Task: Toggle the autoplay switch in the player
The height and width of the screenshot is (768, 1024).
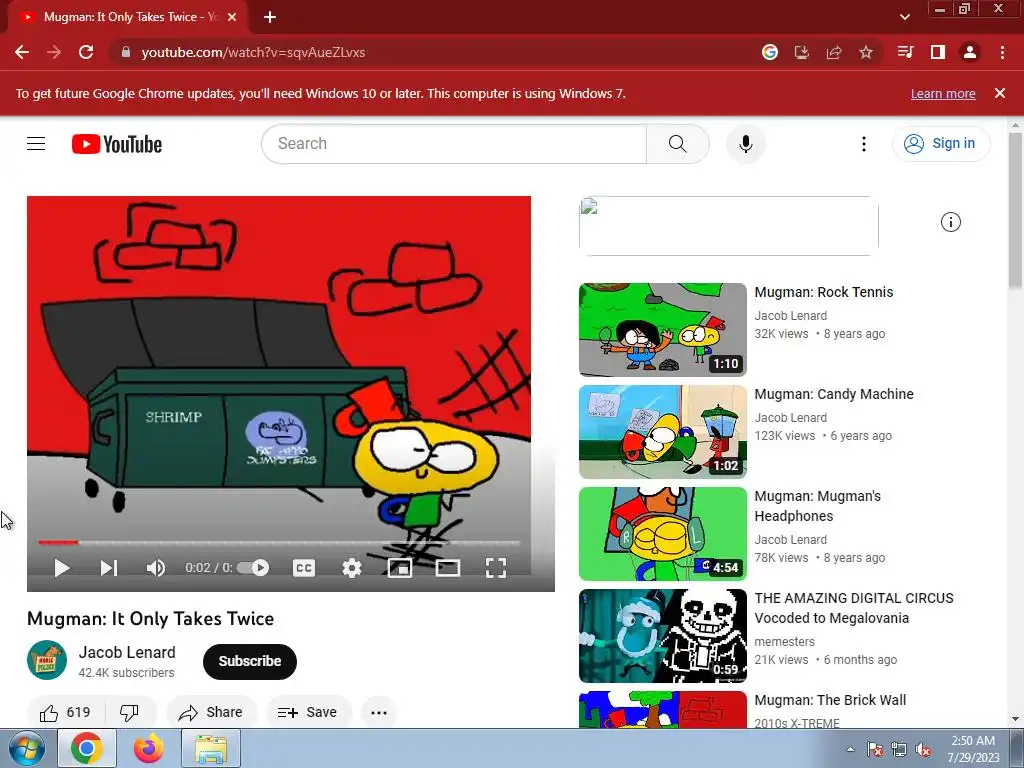Action: [253, 568]
